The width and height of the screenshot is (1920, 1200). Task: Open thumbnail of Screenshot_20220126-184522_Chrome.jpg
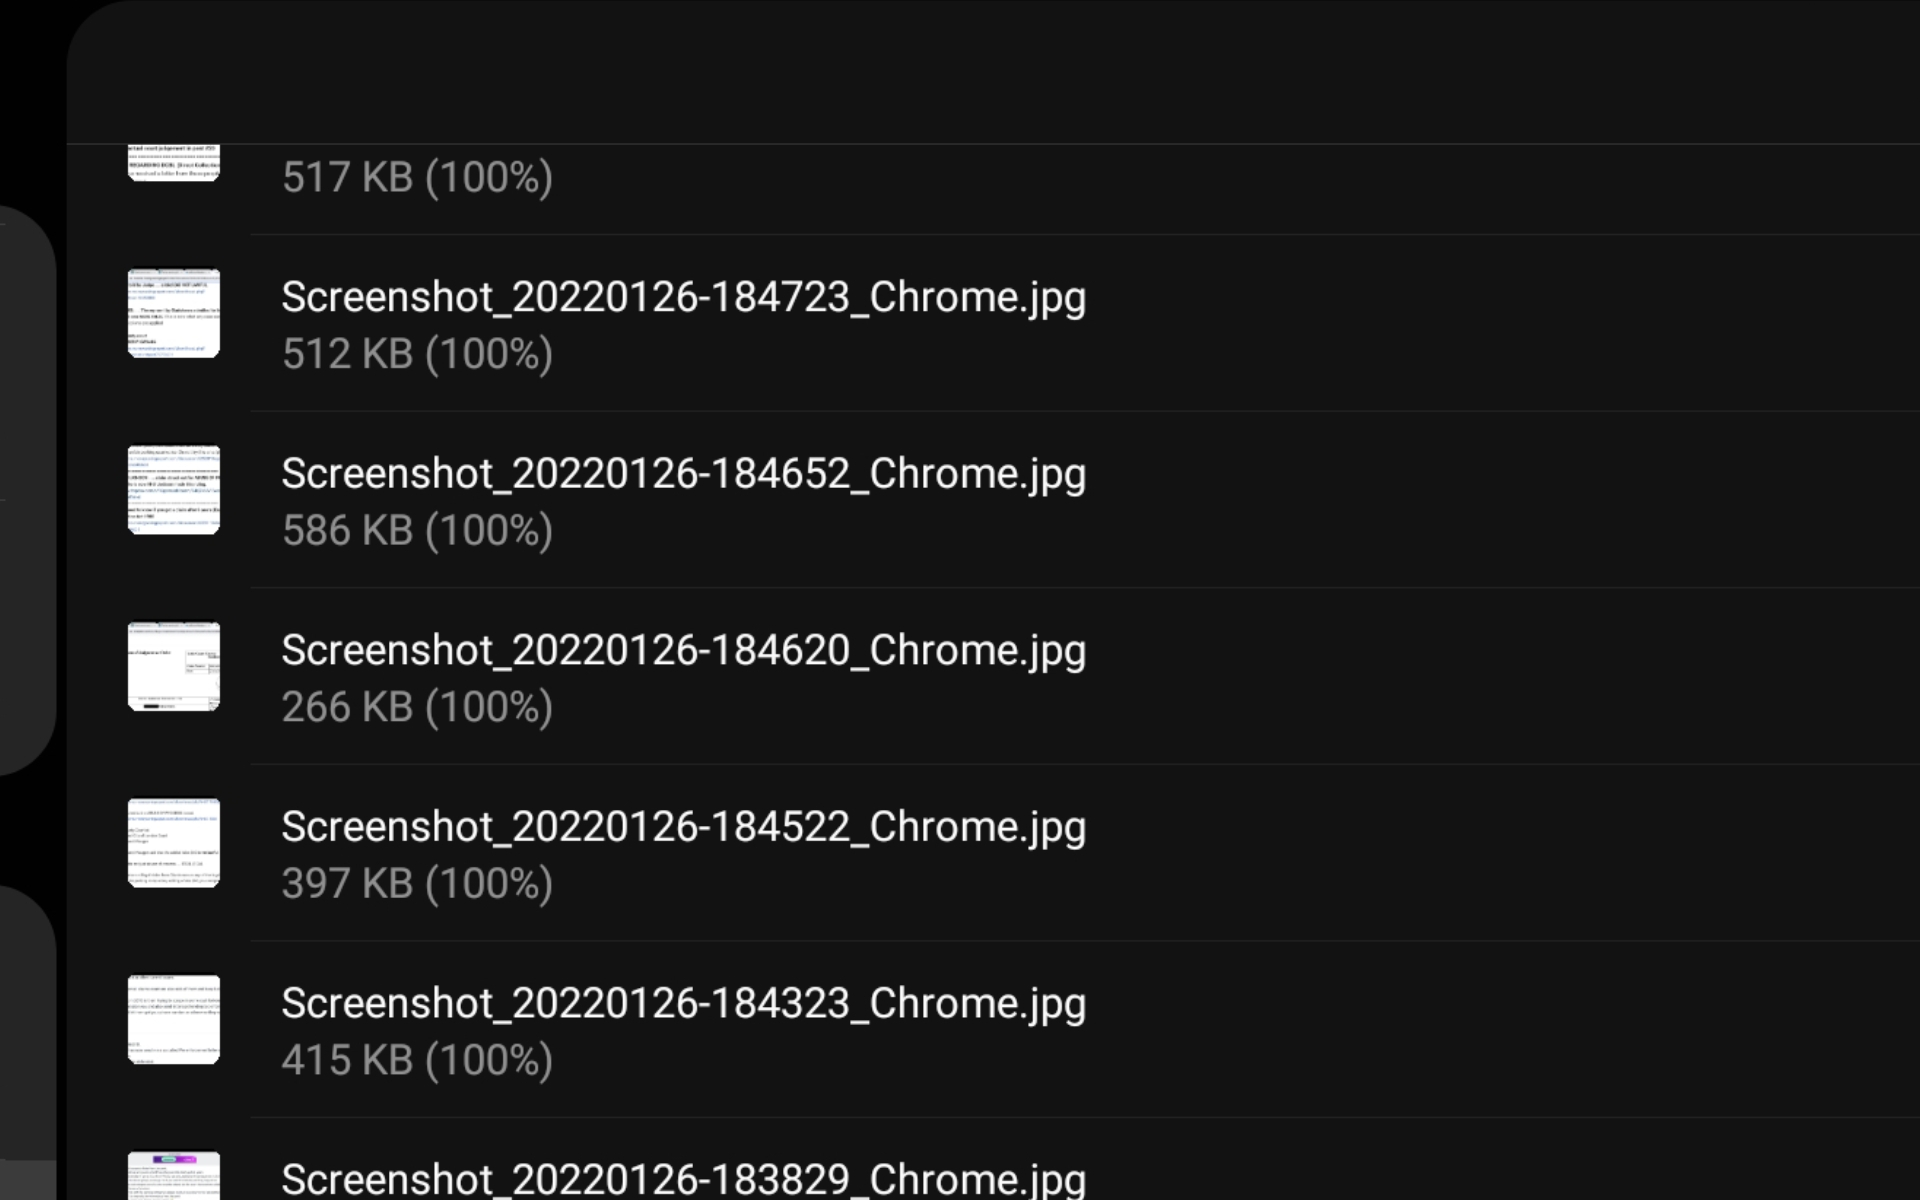174,843
